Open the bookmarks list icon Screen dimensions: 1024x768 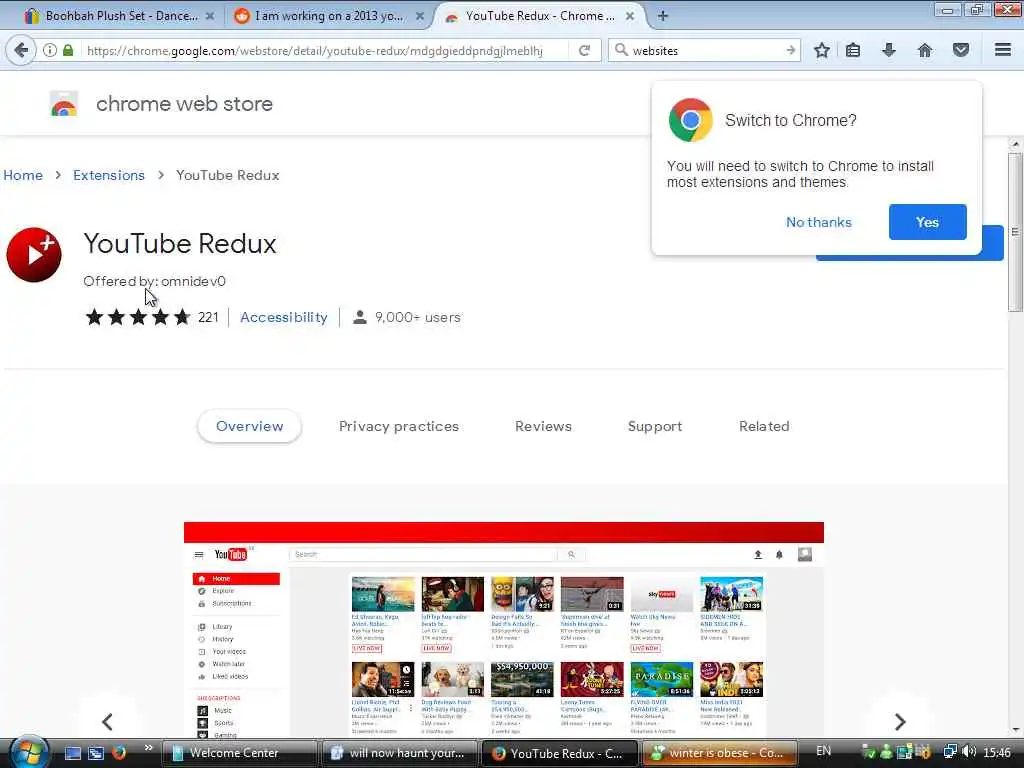coord(853,50)
